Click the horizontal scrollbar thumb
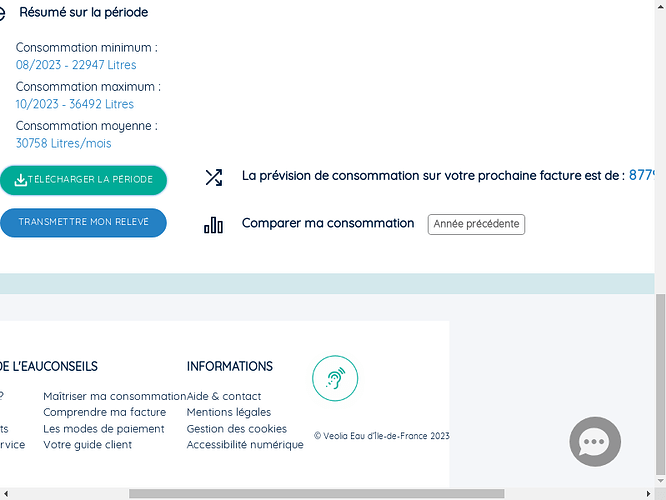This screenshot has height=500, width=666. (316, 494)
